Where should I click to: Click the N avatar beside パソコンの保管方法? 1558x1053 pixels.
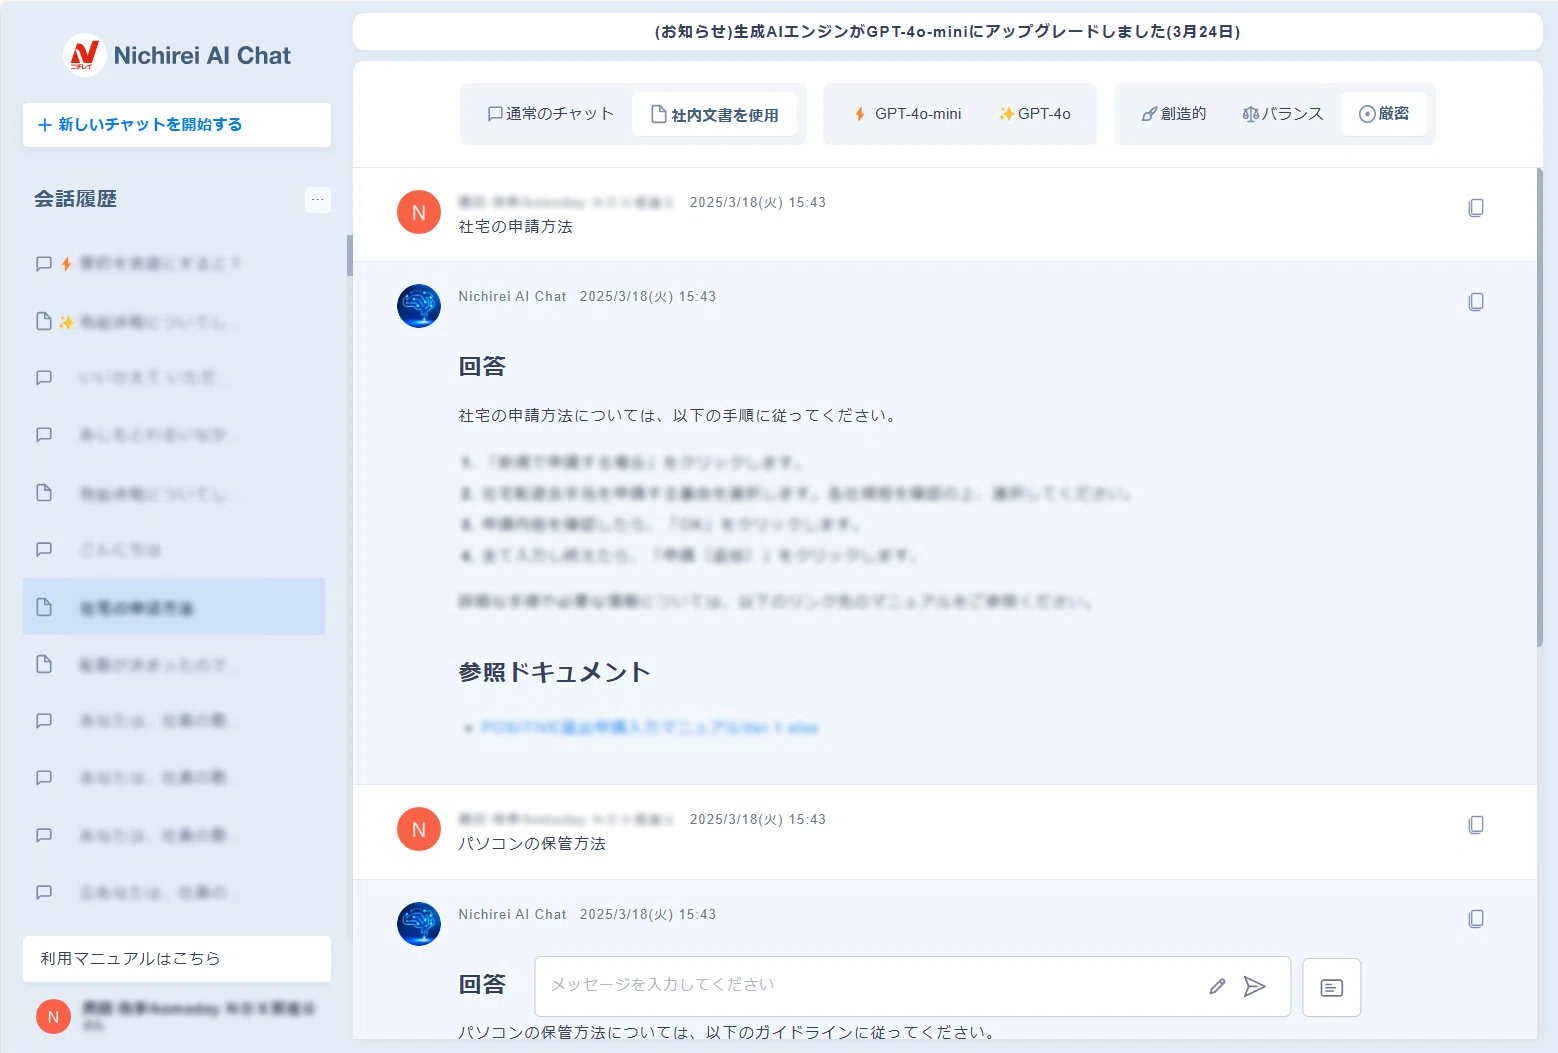click(419, 829)
